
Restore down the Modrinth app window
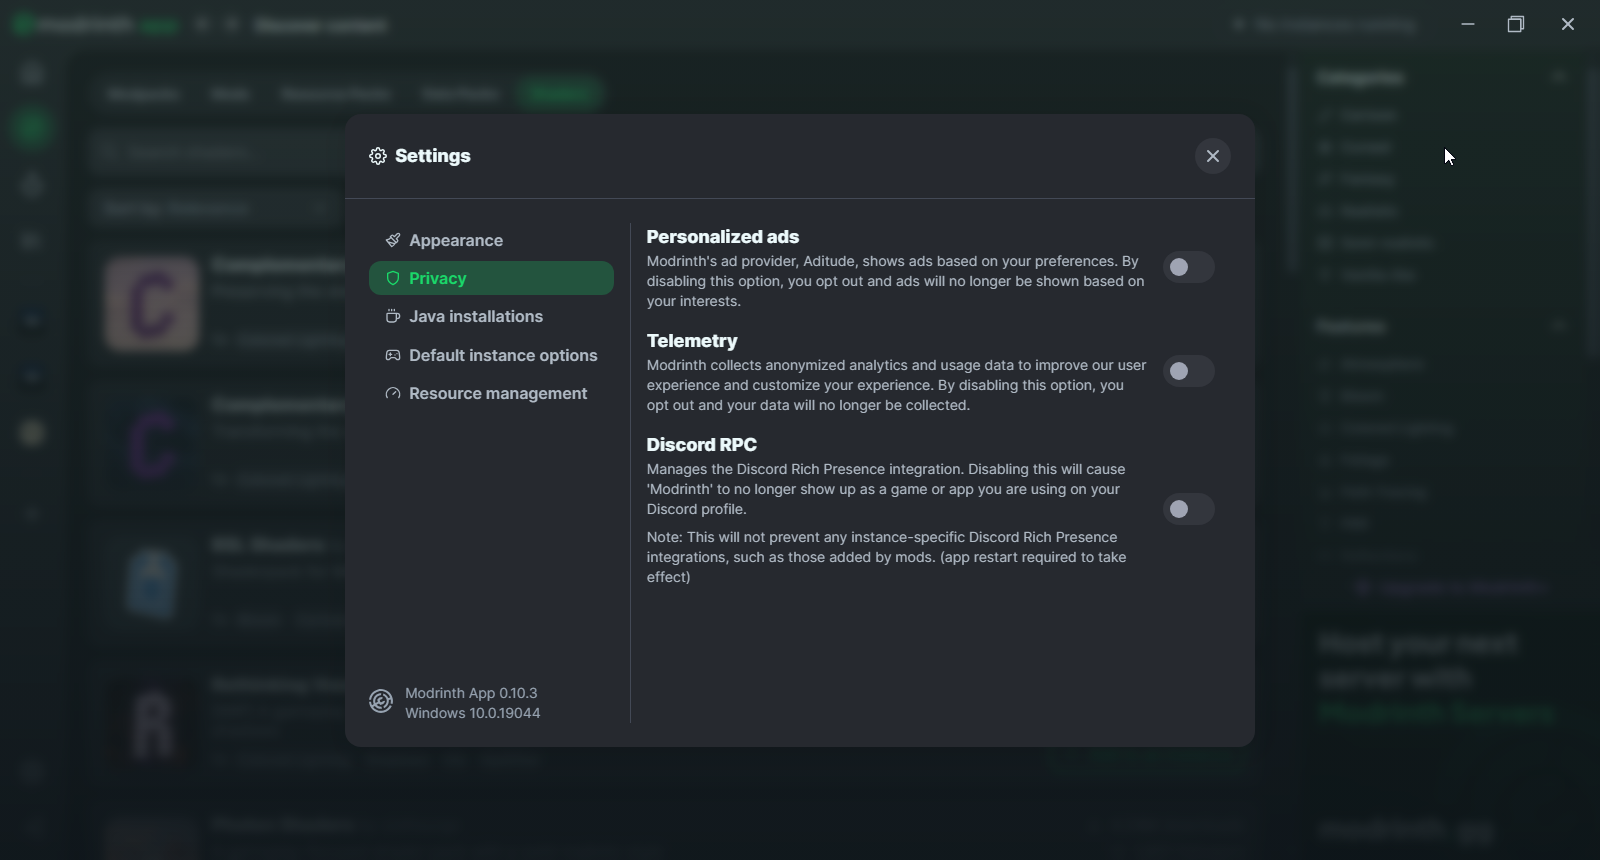1516,24
